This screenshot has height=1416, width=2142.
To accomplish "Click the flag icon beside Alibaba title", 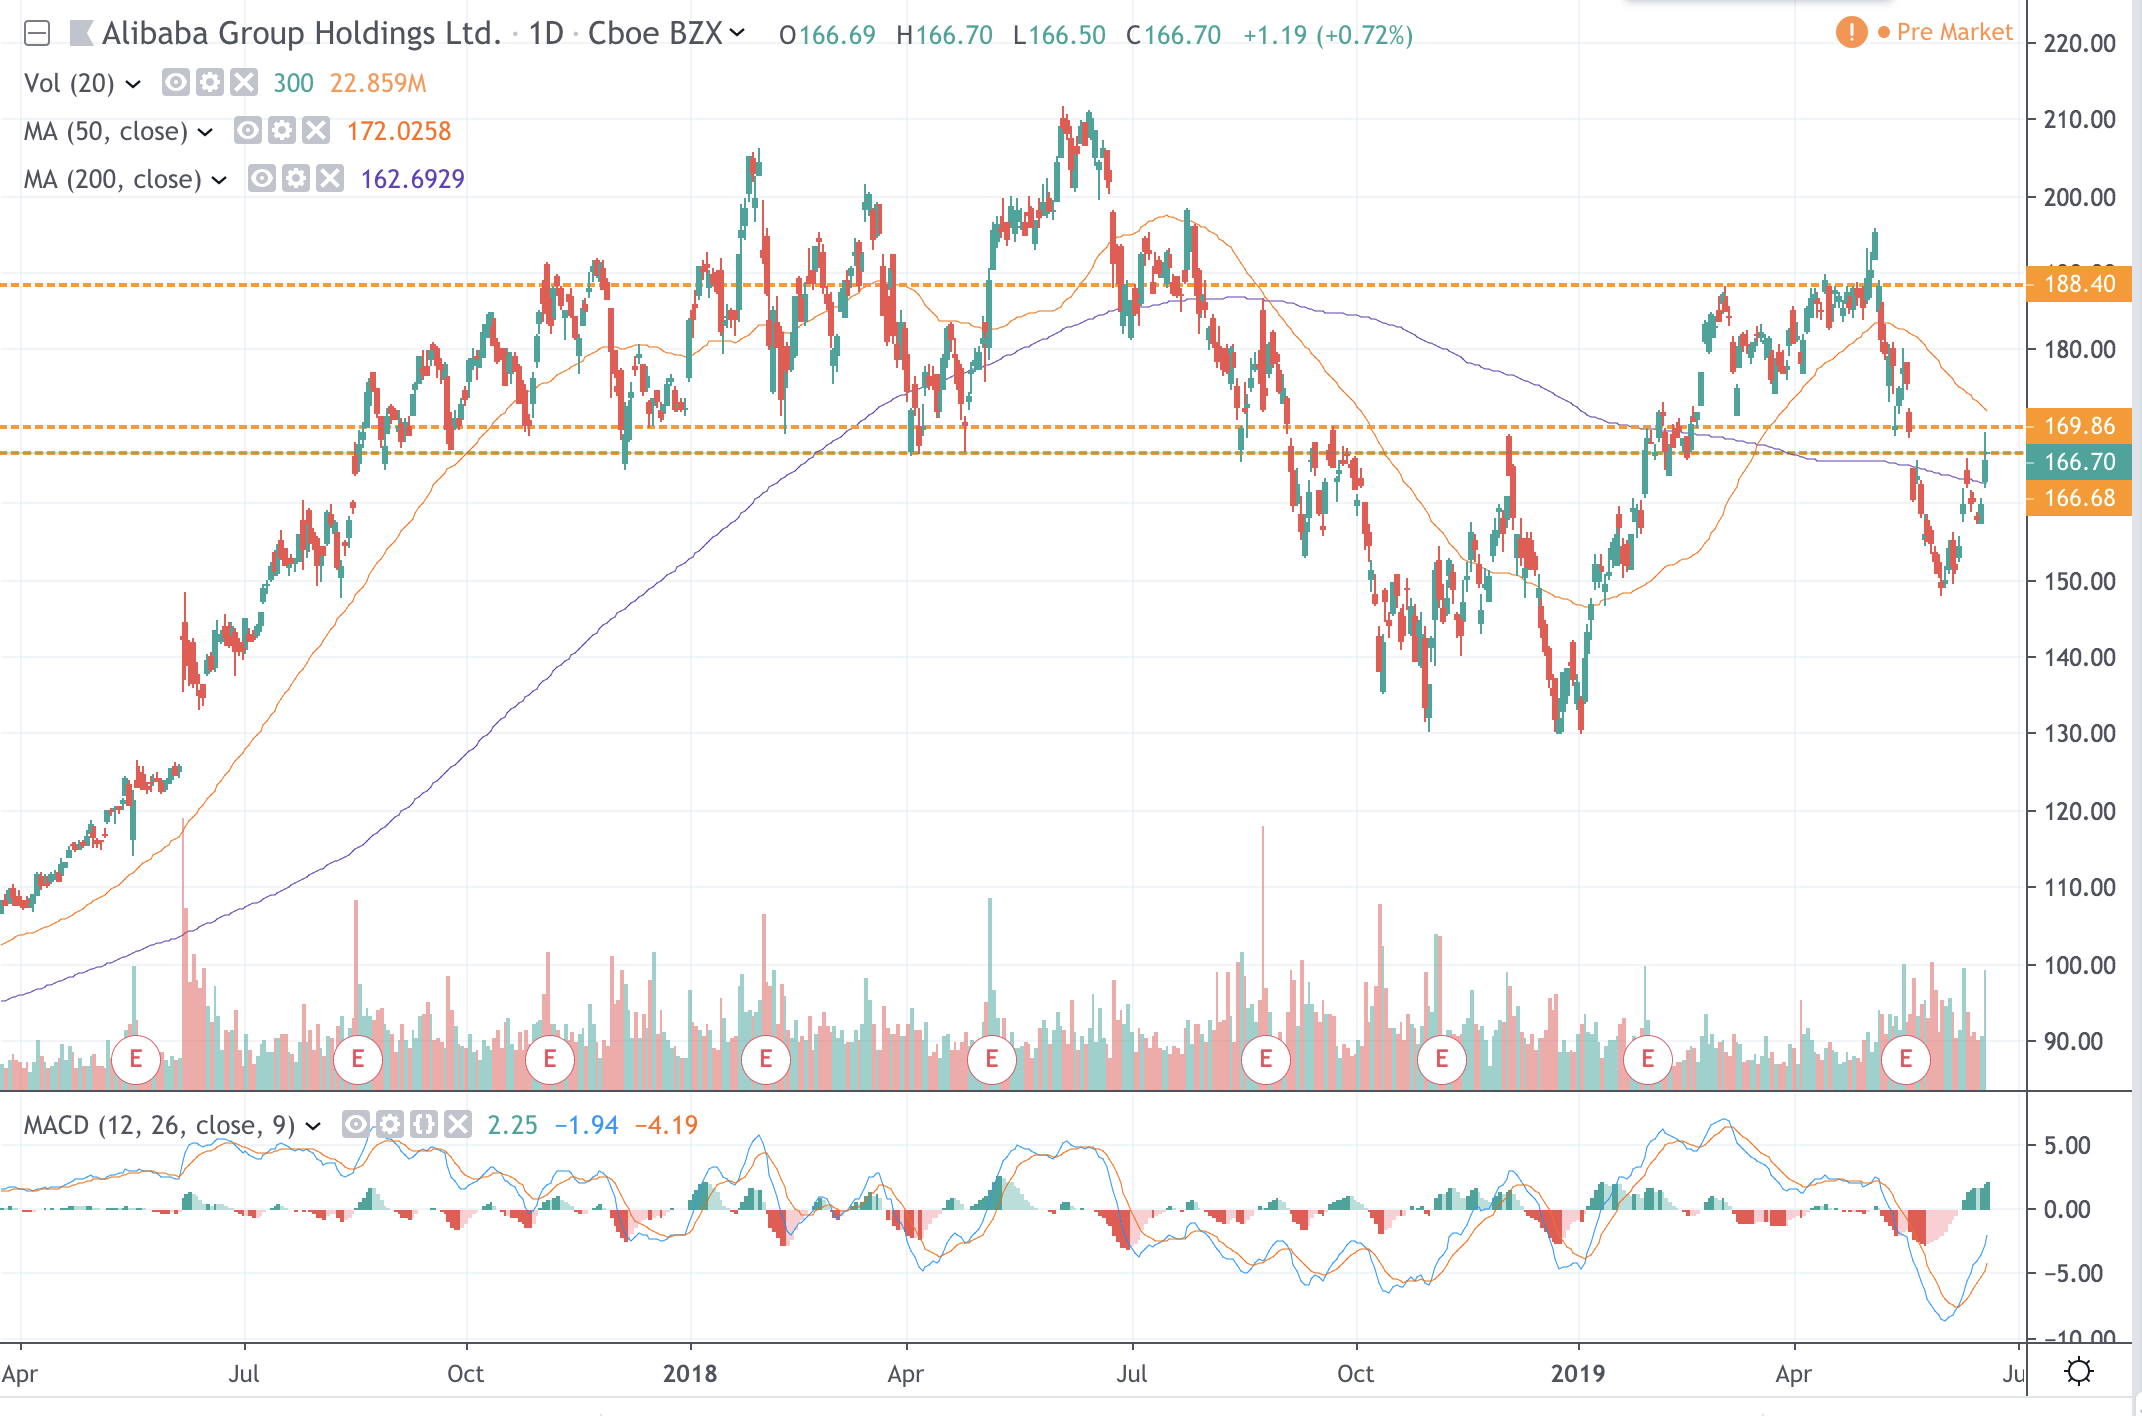I will tap(81, 34).
